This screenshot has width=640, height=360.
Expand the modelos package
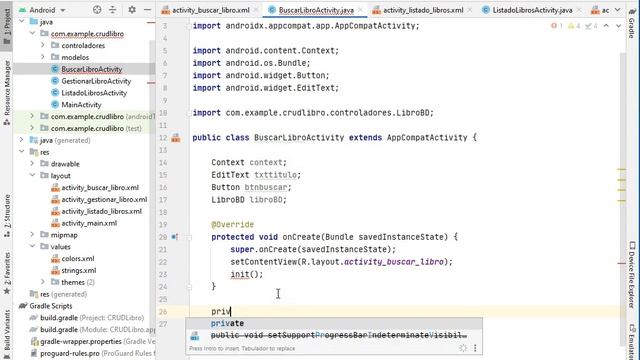click(x=43, y=57)
